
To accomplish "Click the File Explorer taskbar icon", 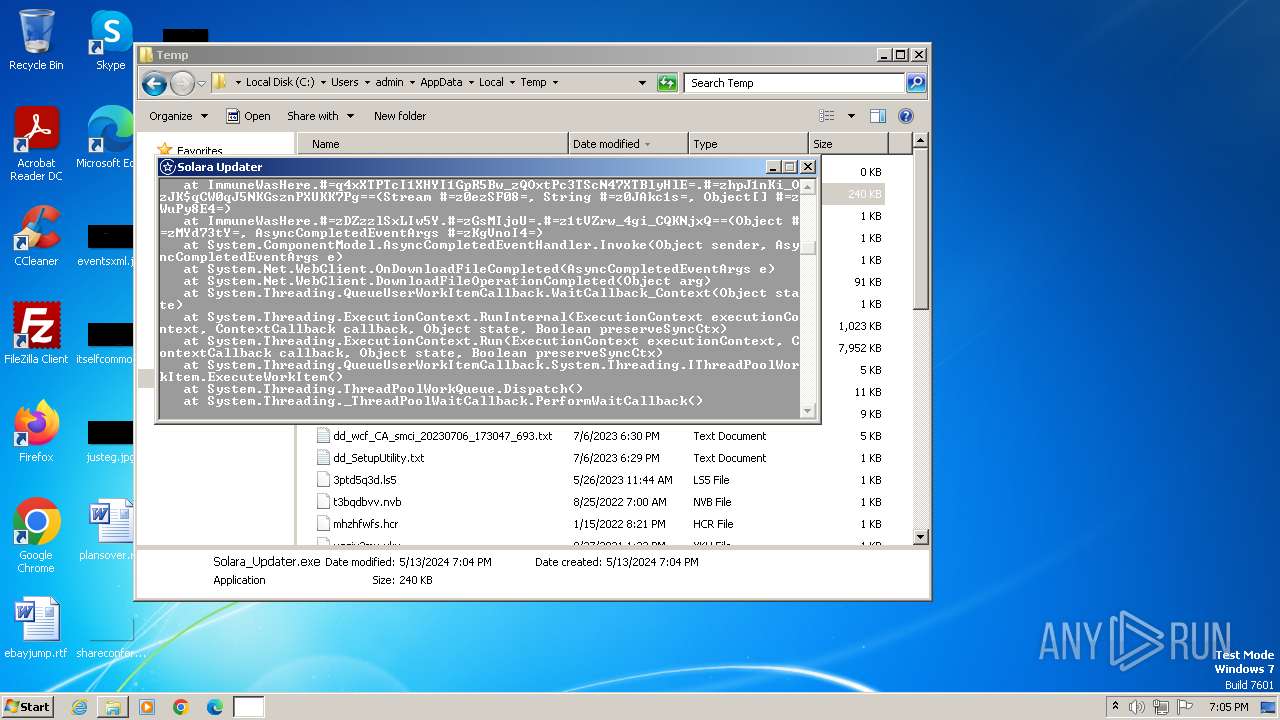I will (x=113, y=707).
